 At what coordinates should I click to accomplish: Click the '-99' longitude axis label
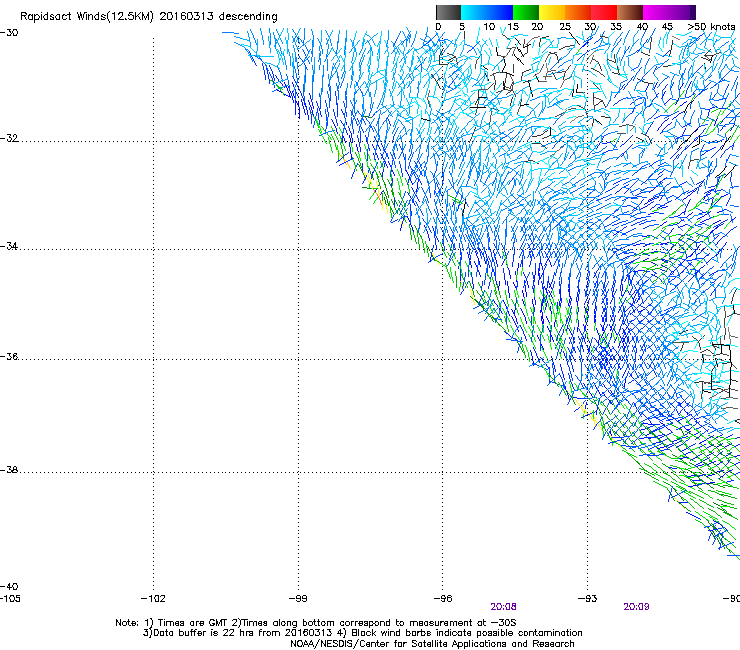coord(298,599)
